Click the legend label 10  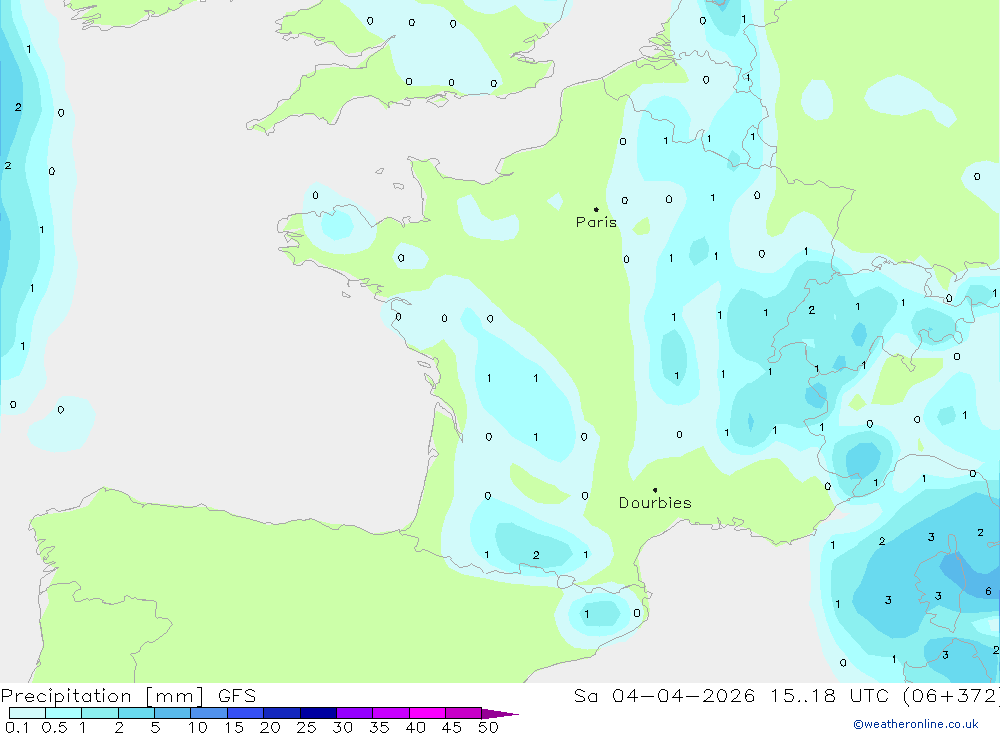coord(198,727)
